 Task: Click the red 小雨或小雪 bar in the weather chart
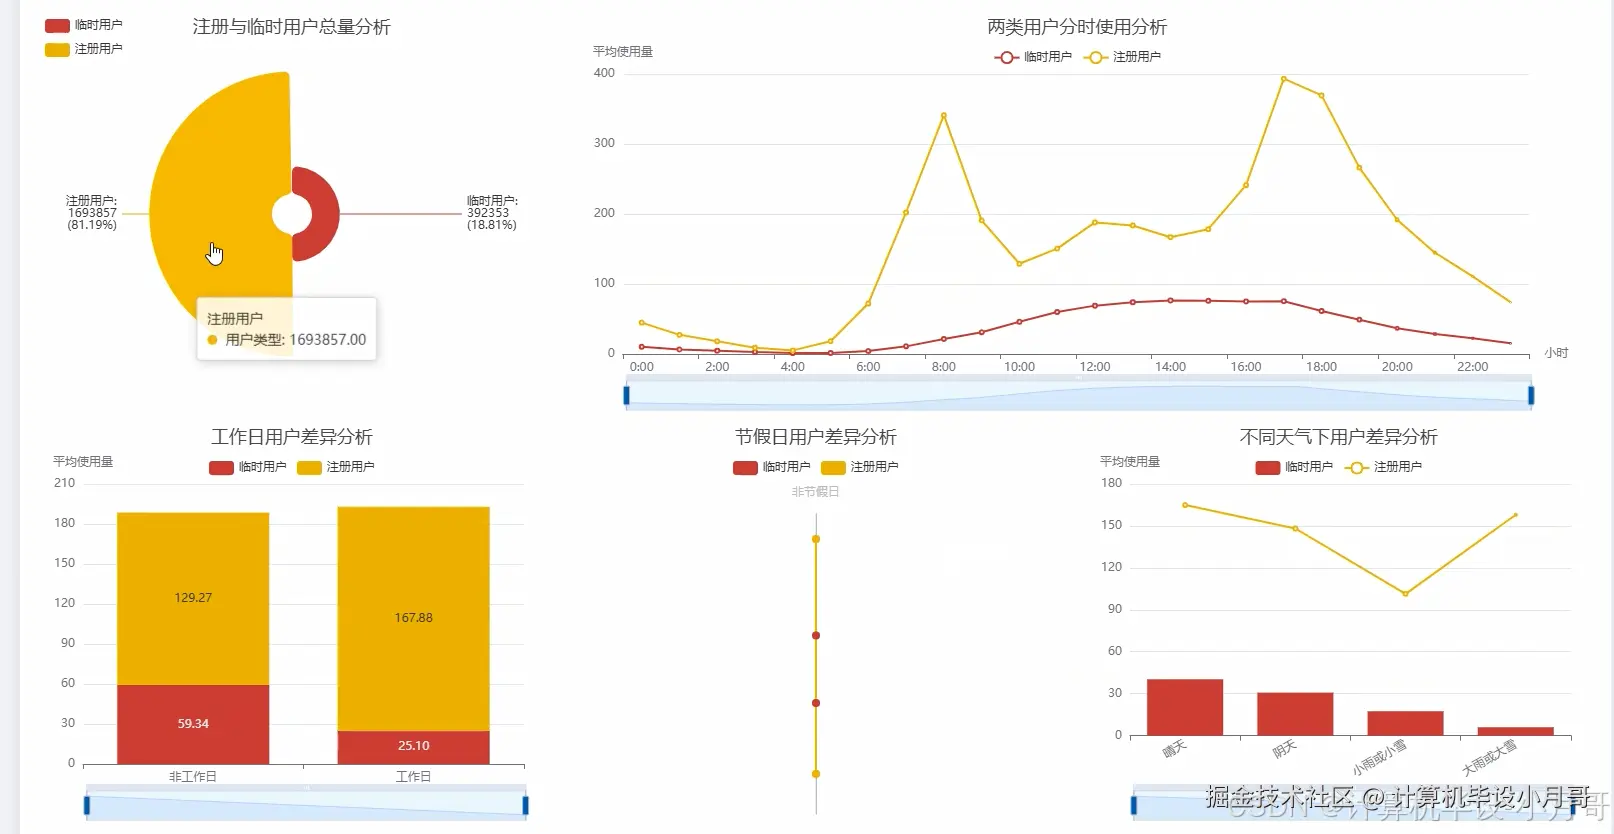click(1405, 724)
